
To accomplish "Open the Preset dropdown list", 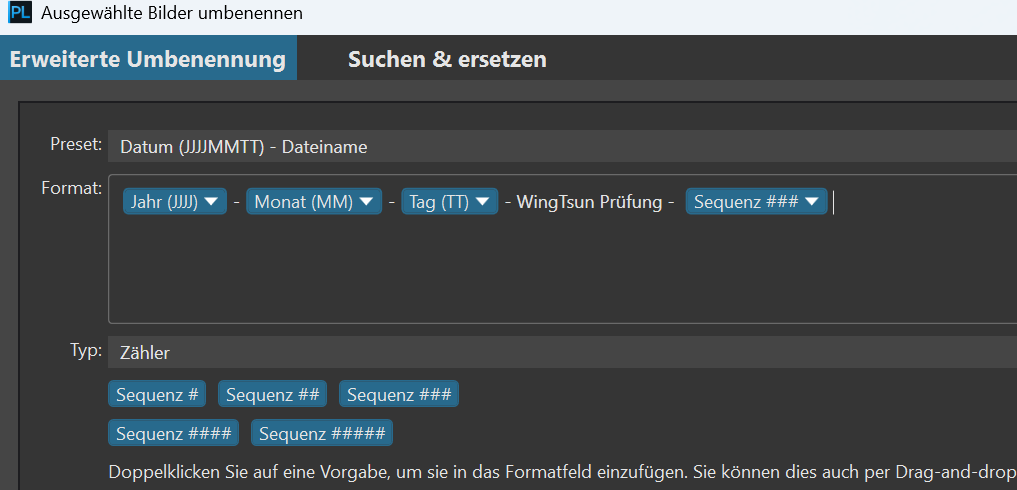I will tap(560, 147).
